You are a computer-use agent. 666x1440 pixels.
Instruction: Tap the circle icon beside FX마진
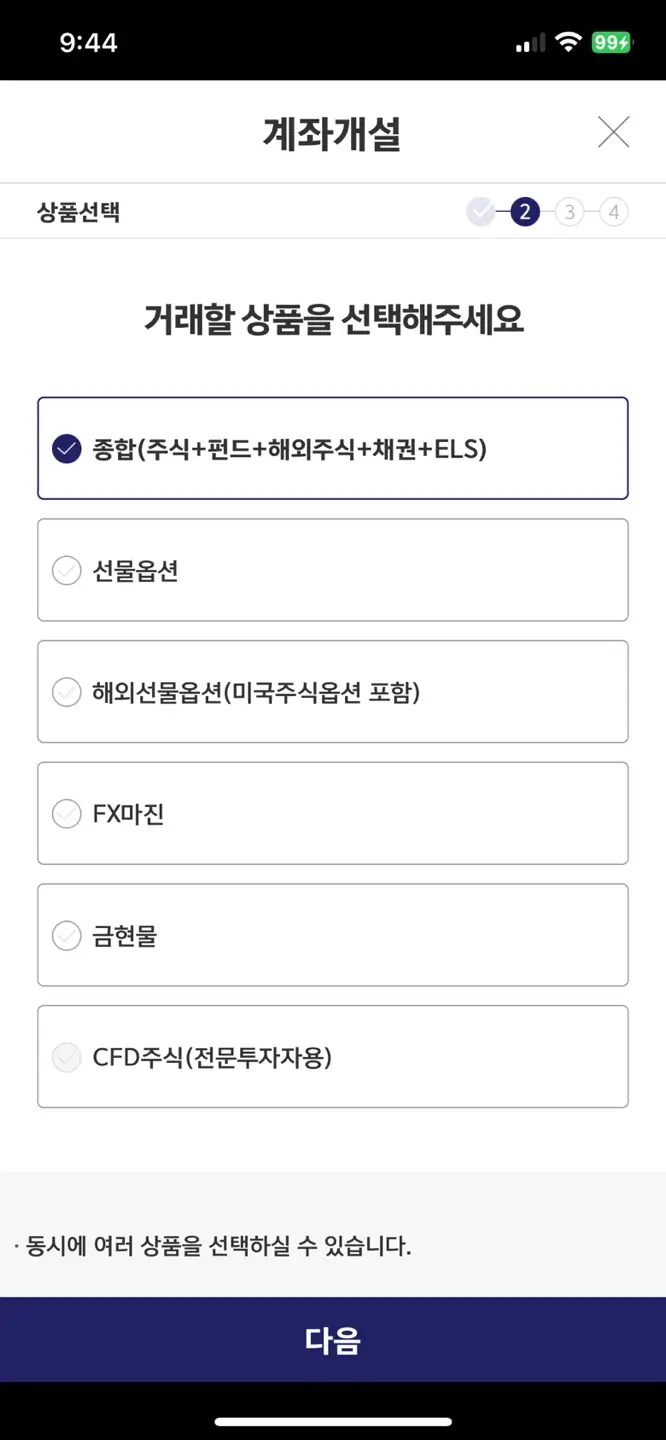(x=66, y=813)
